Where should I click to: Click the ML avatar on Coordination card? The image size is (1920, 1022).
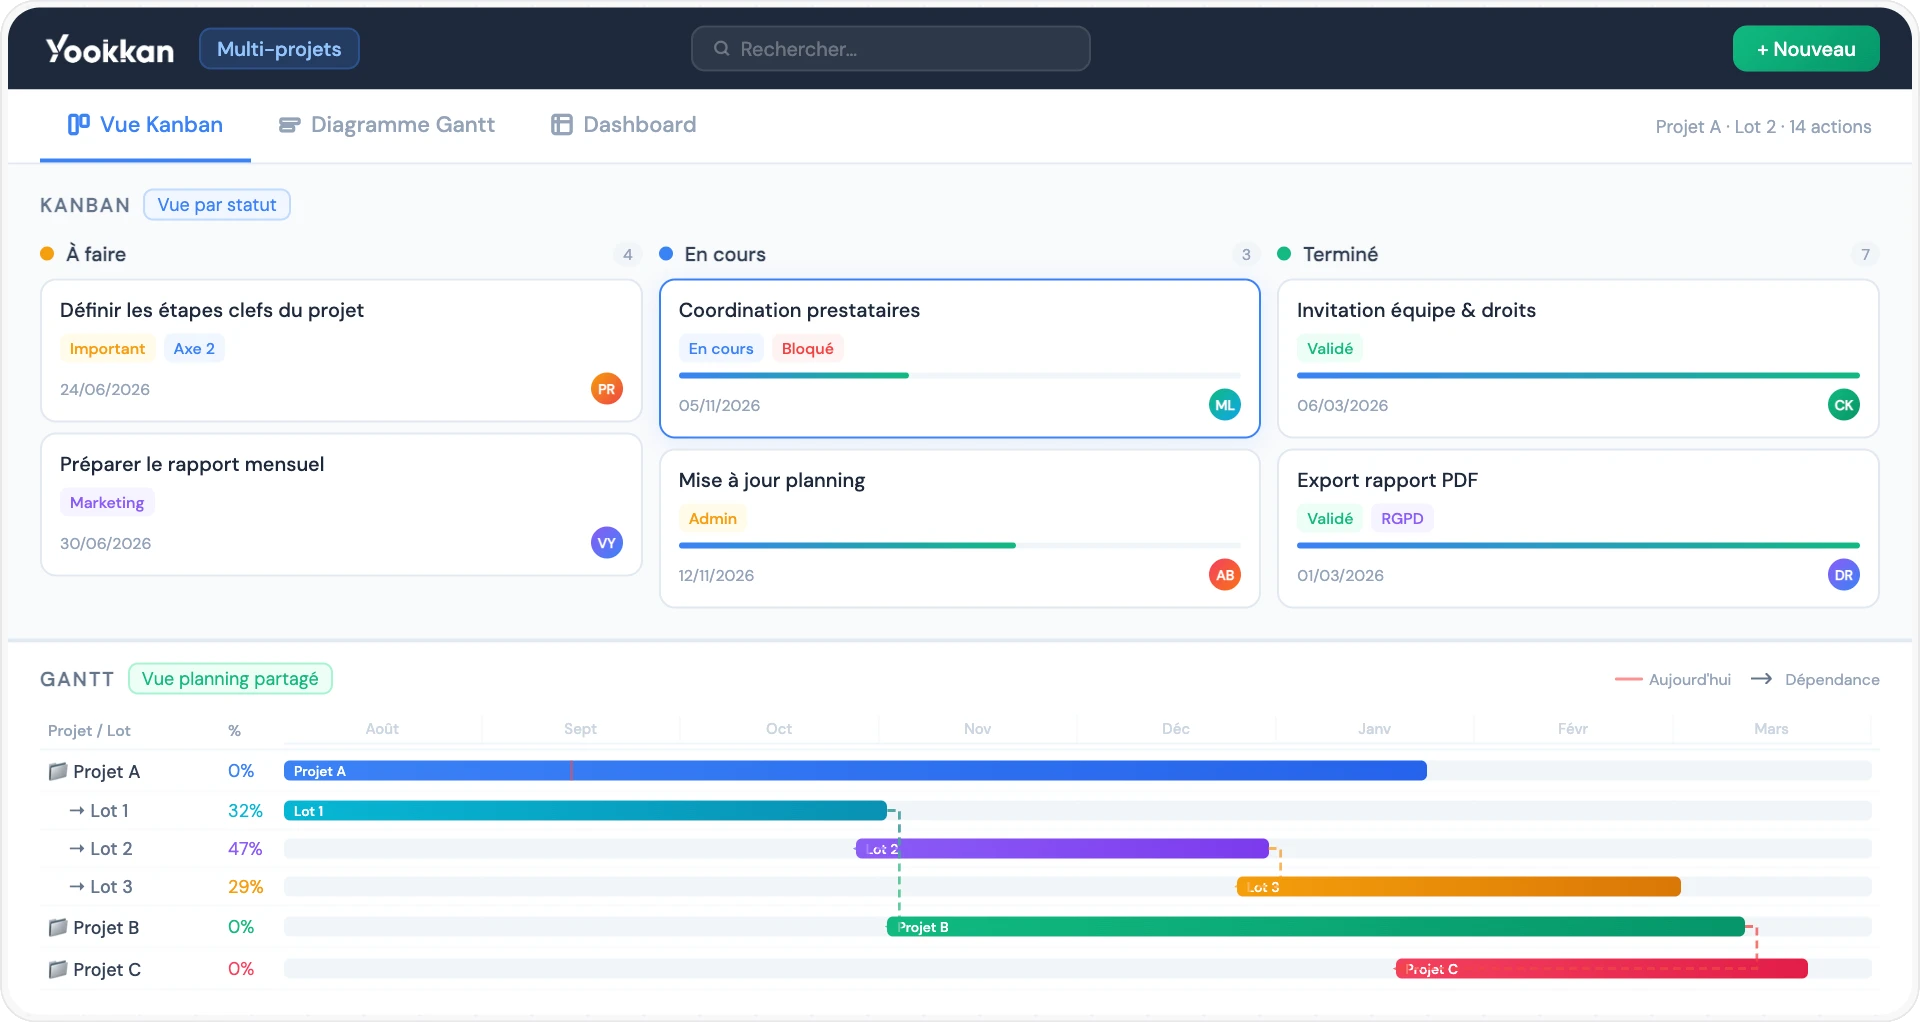1224,405
